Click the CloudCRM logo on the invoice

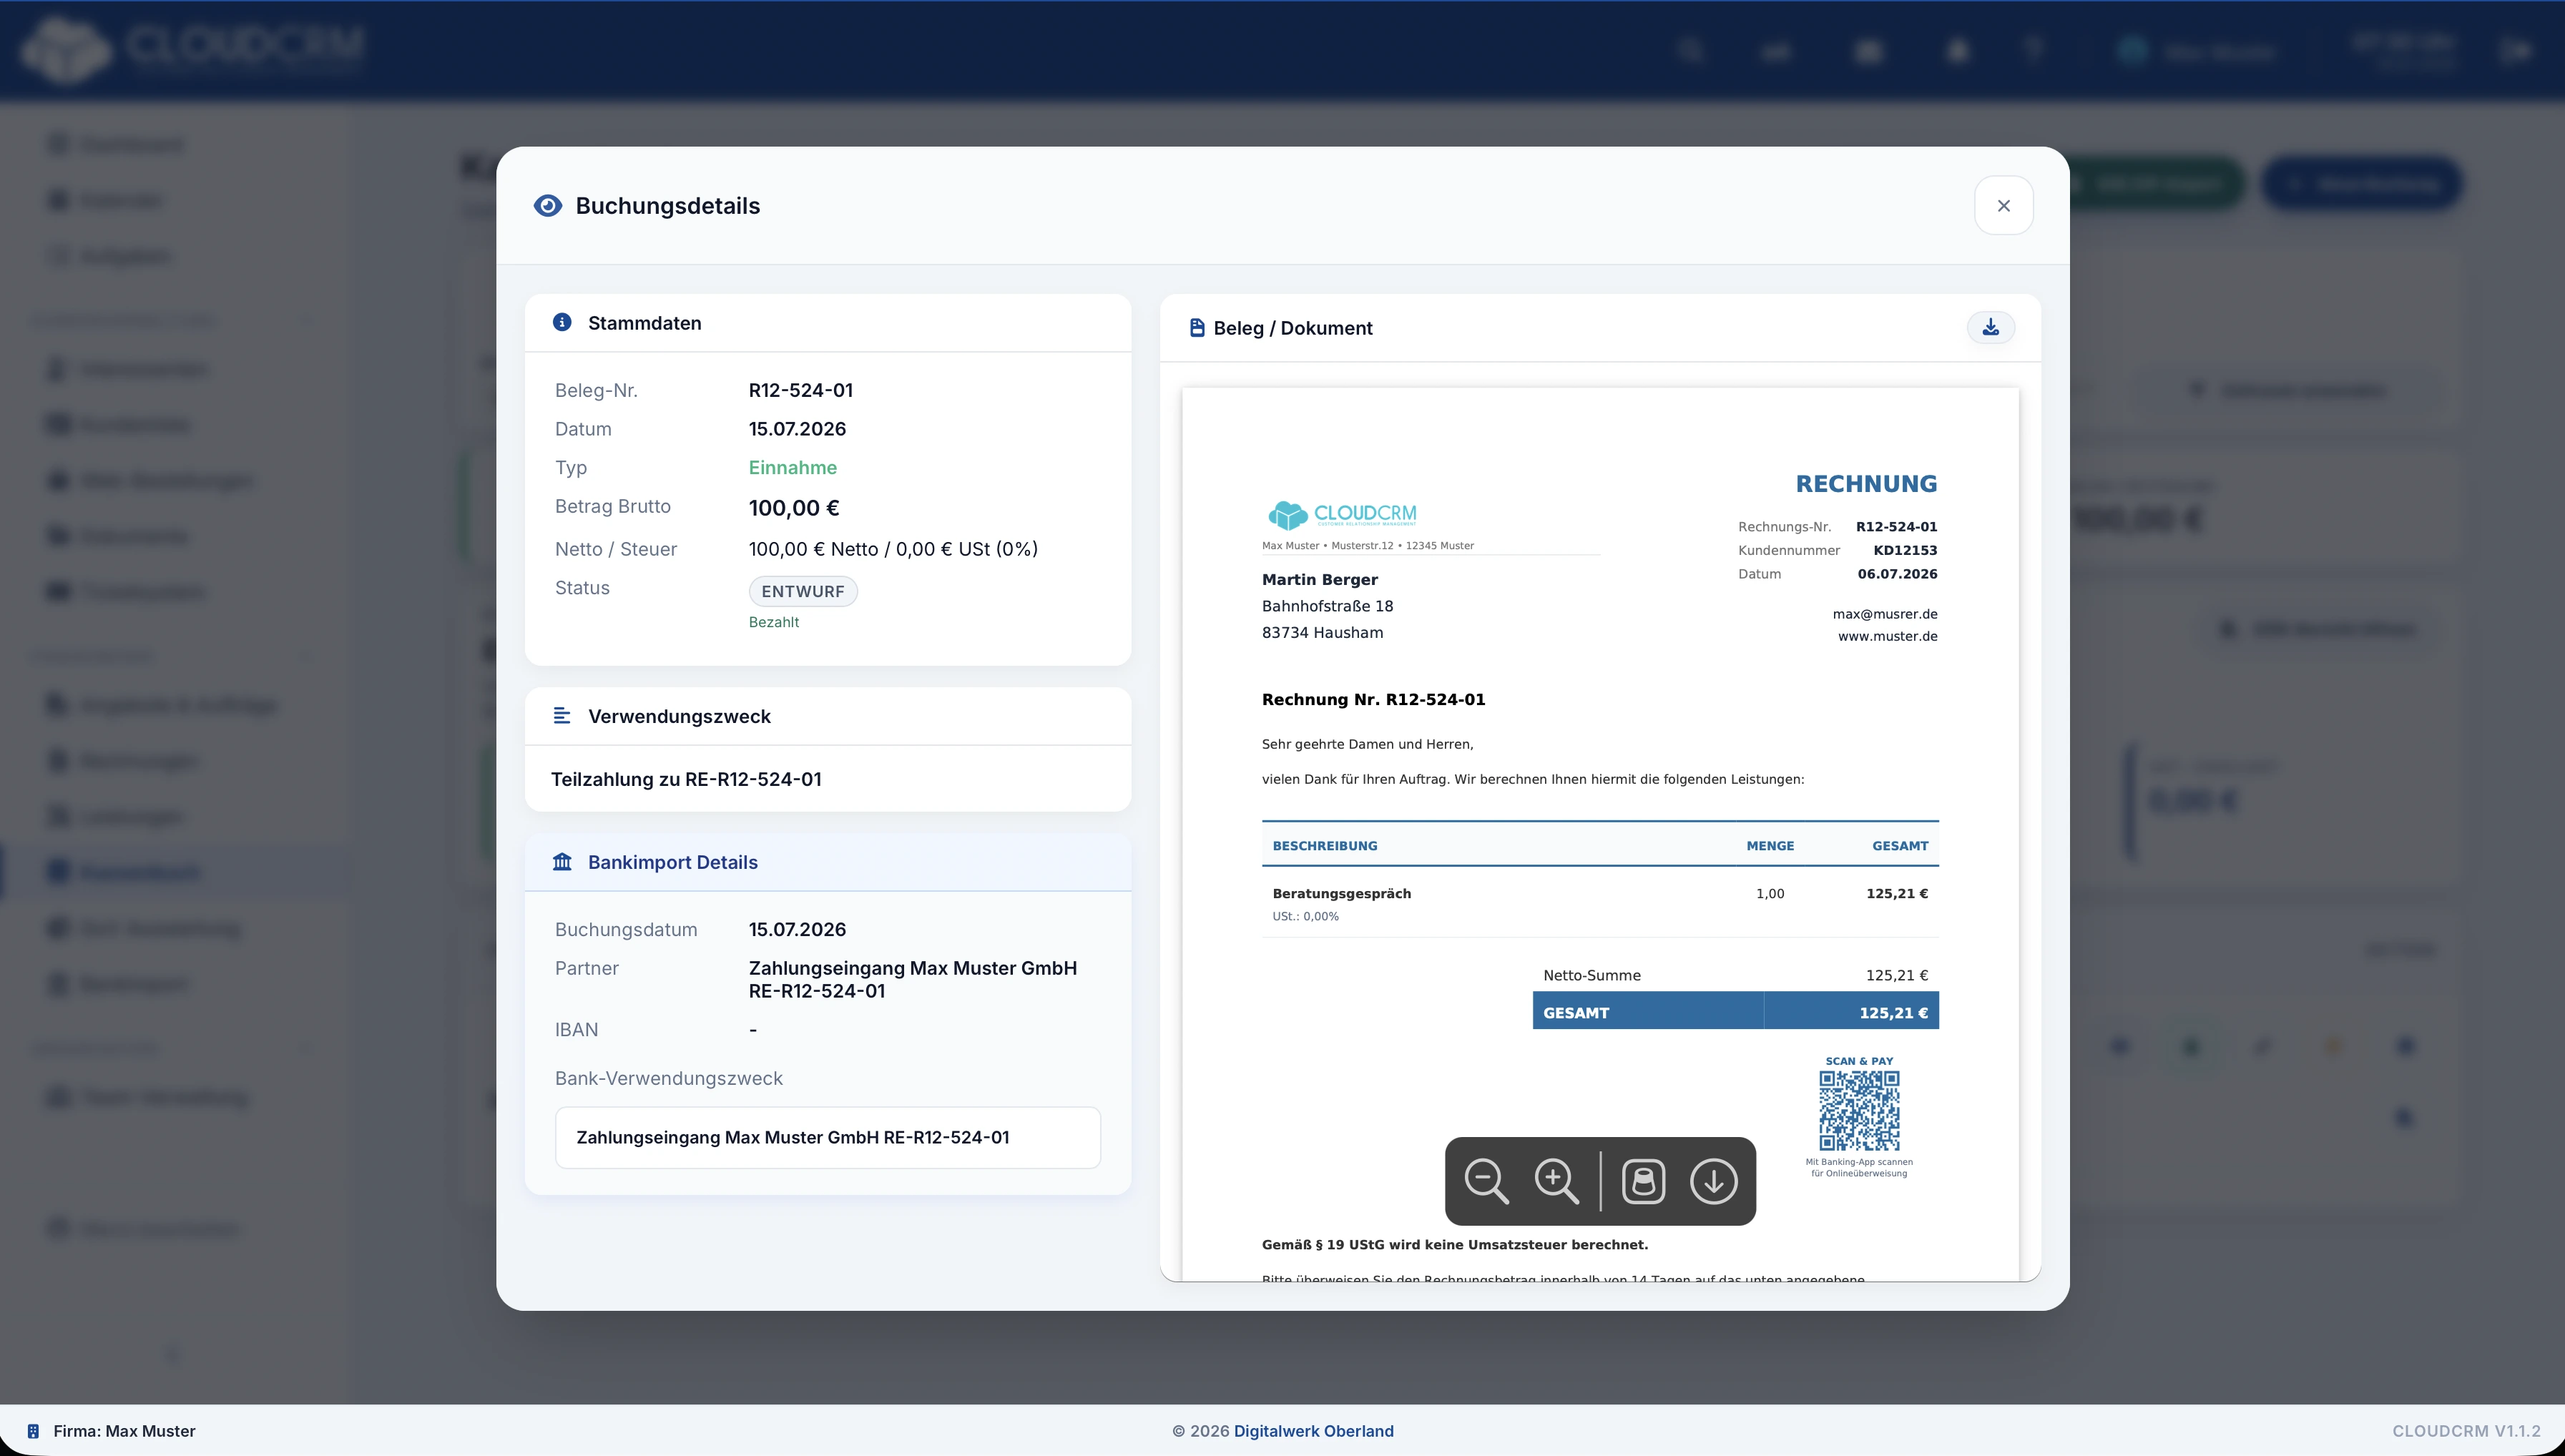(1342, 515)
